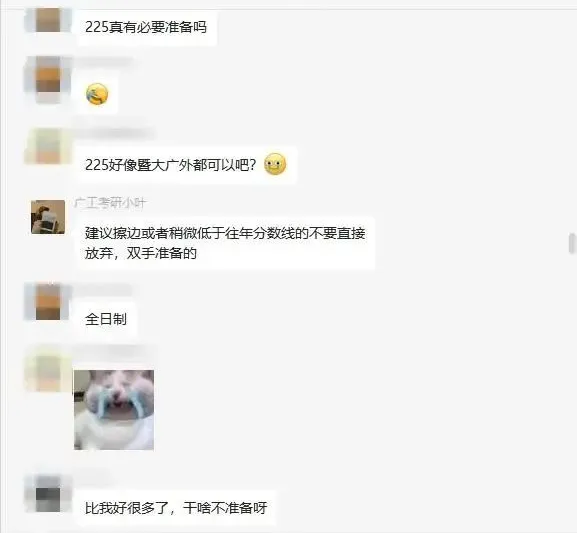Open the crying cat sticker image
The height and width of the screenshot is (533, 577).
tap(114, 410)
